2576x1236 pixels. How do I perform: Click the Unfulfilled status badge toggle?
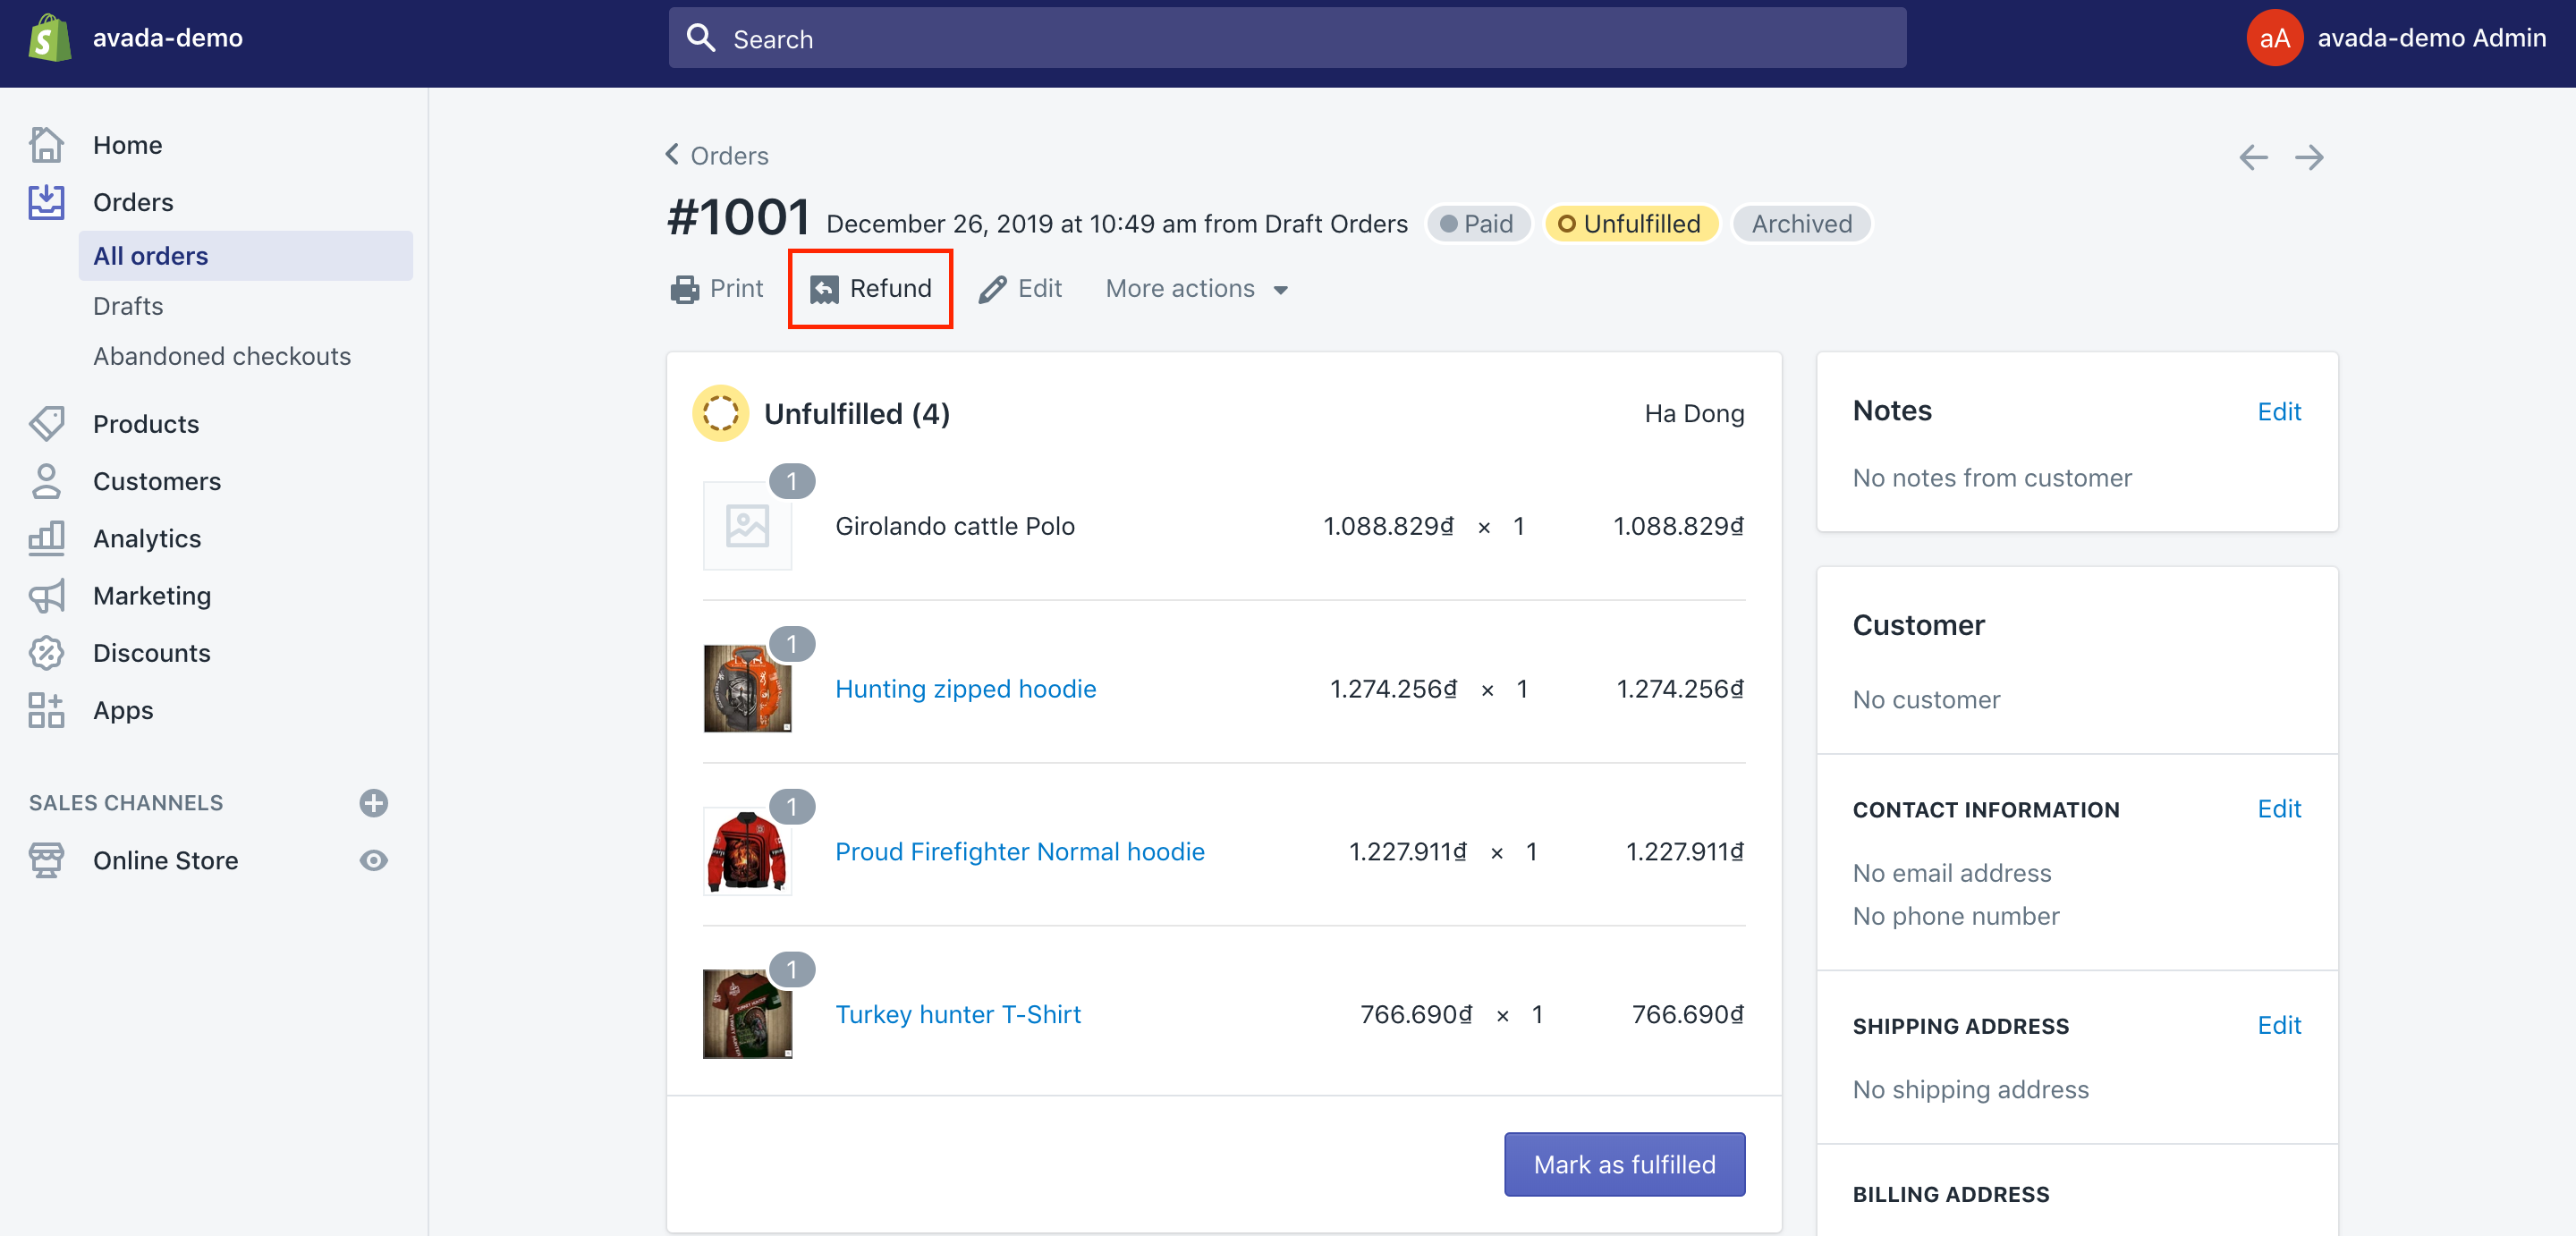[x=1628, y=222]
